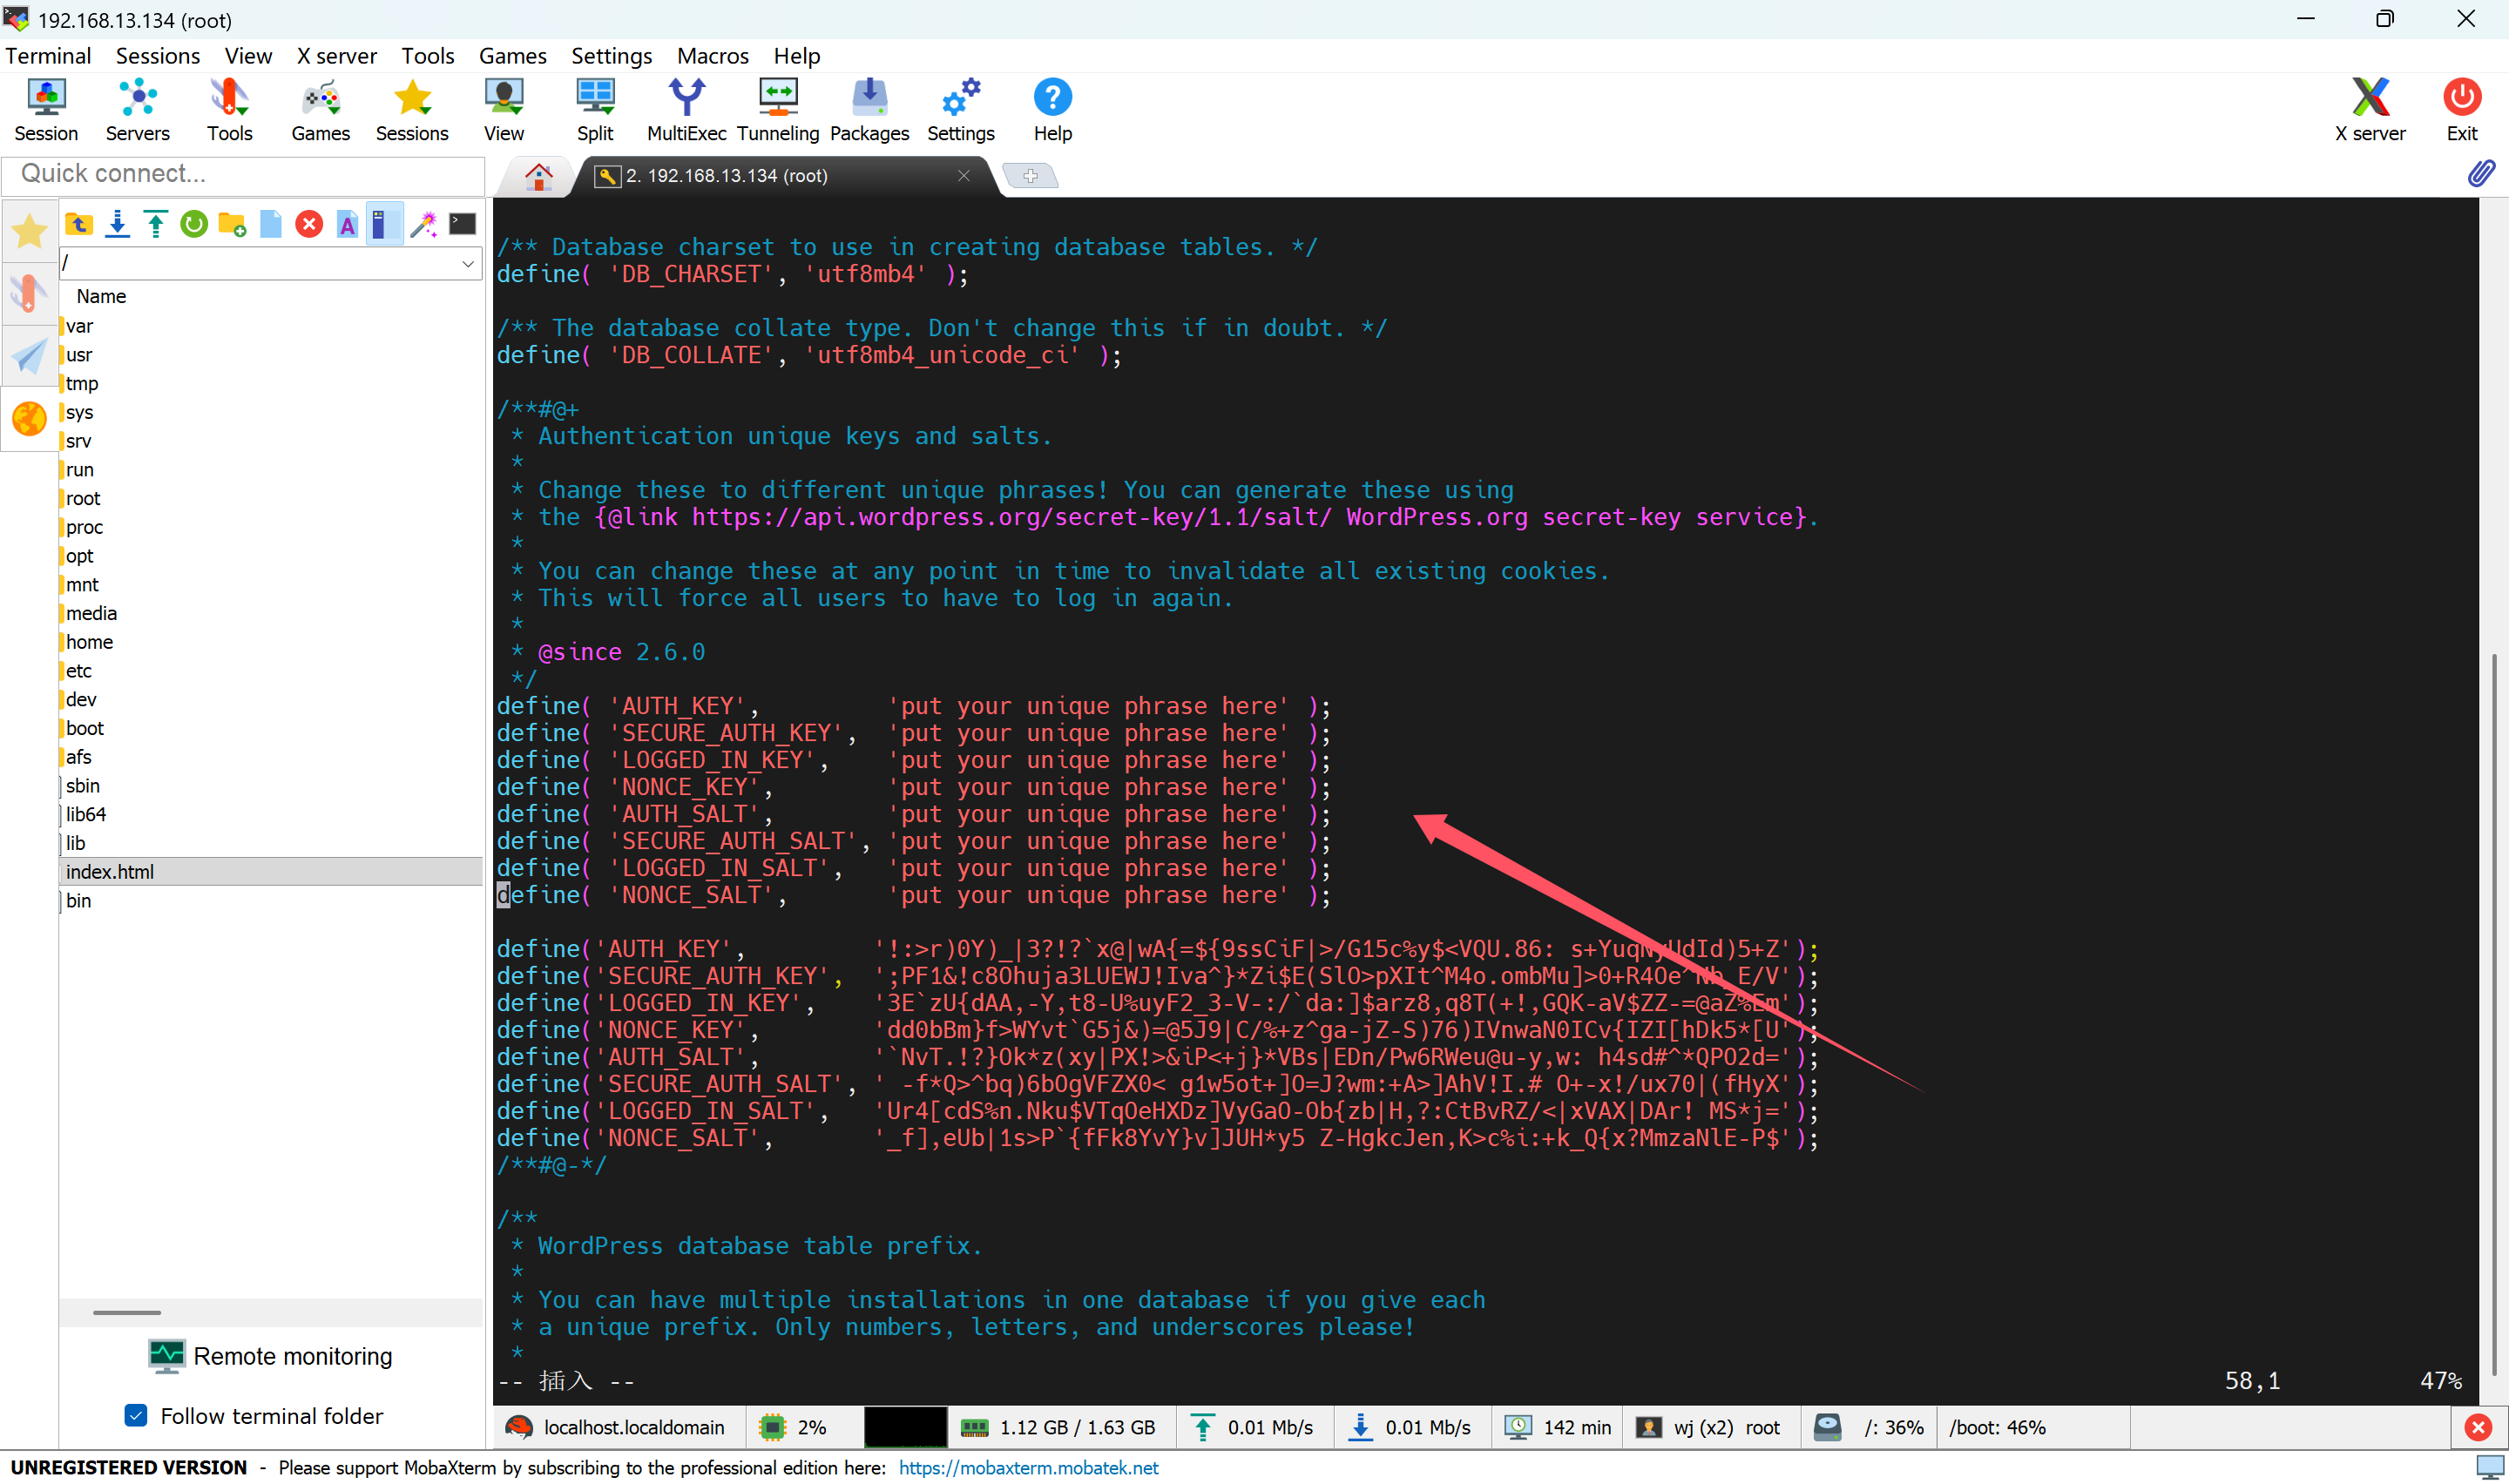Select the lib64 entry
The width and height of the screenshot is (2509, 1484).
click(85, 814)
